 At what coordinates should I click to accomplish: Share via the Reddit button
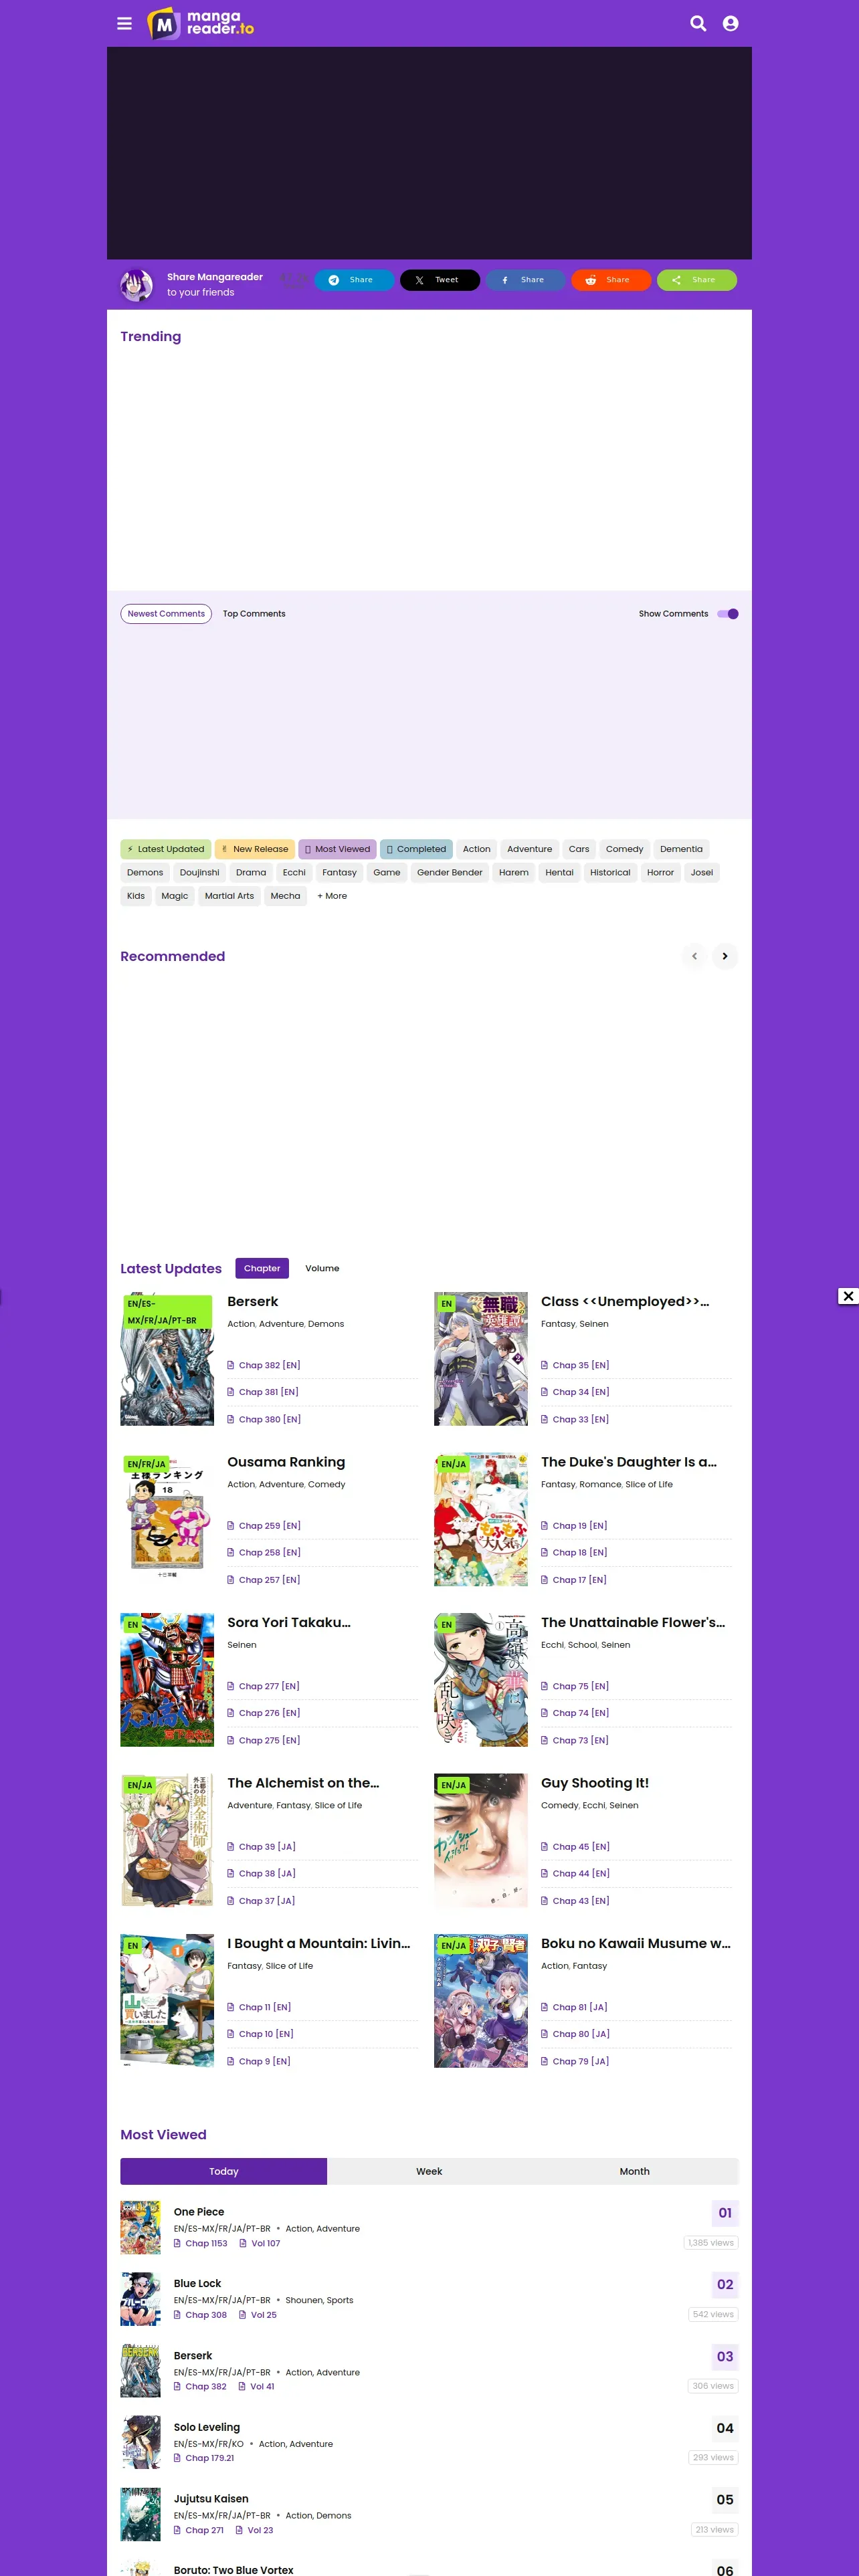point(611,280)
